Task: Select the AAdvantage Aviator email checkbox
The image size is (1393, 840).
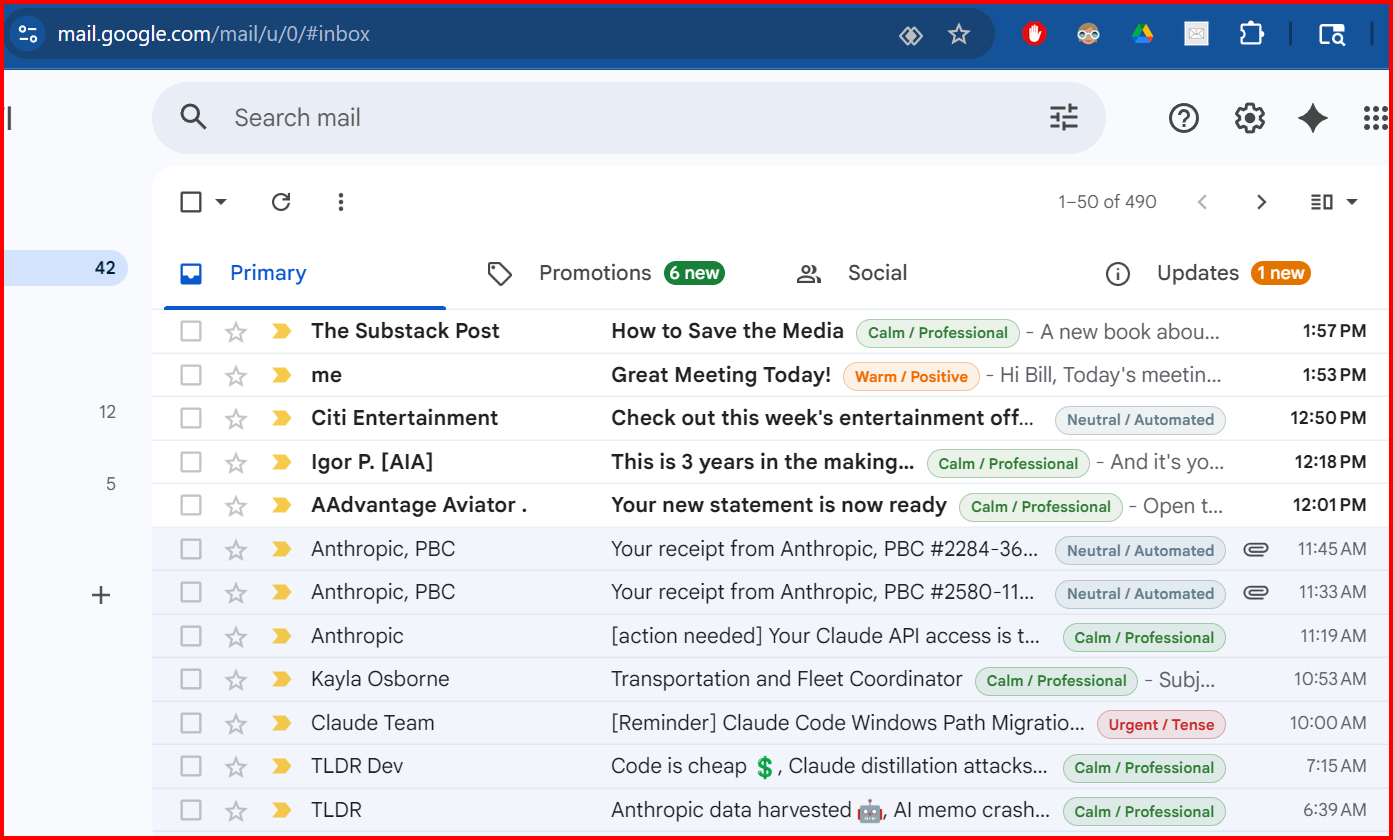Action: 191,505
